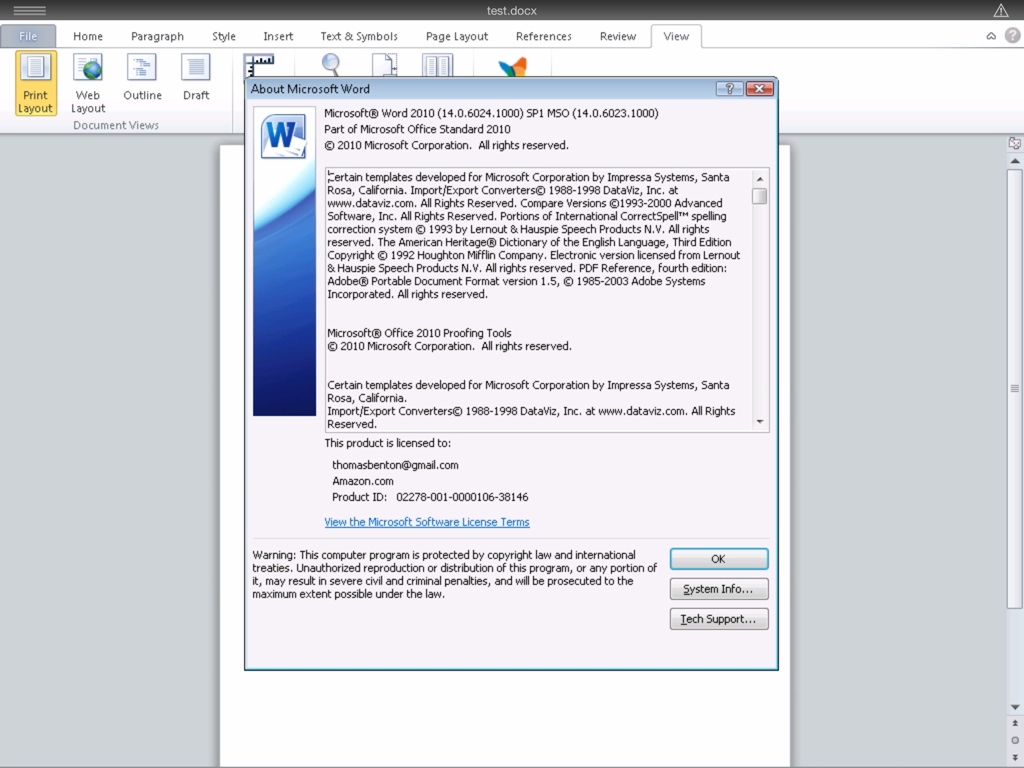Click the System Info button

[x=718, y=589]
